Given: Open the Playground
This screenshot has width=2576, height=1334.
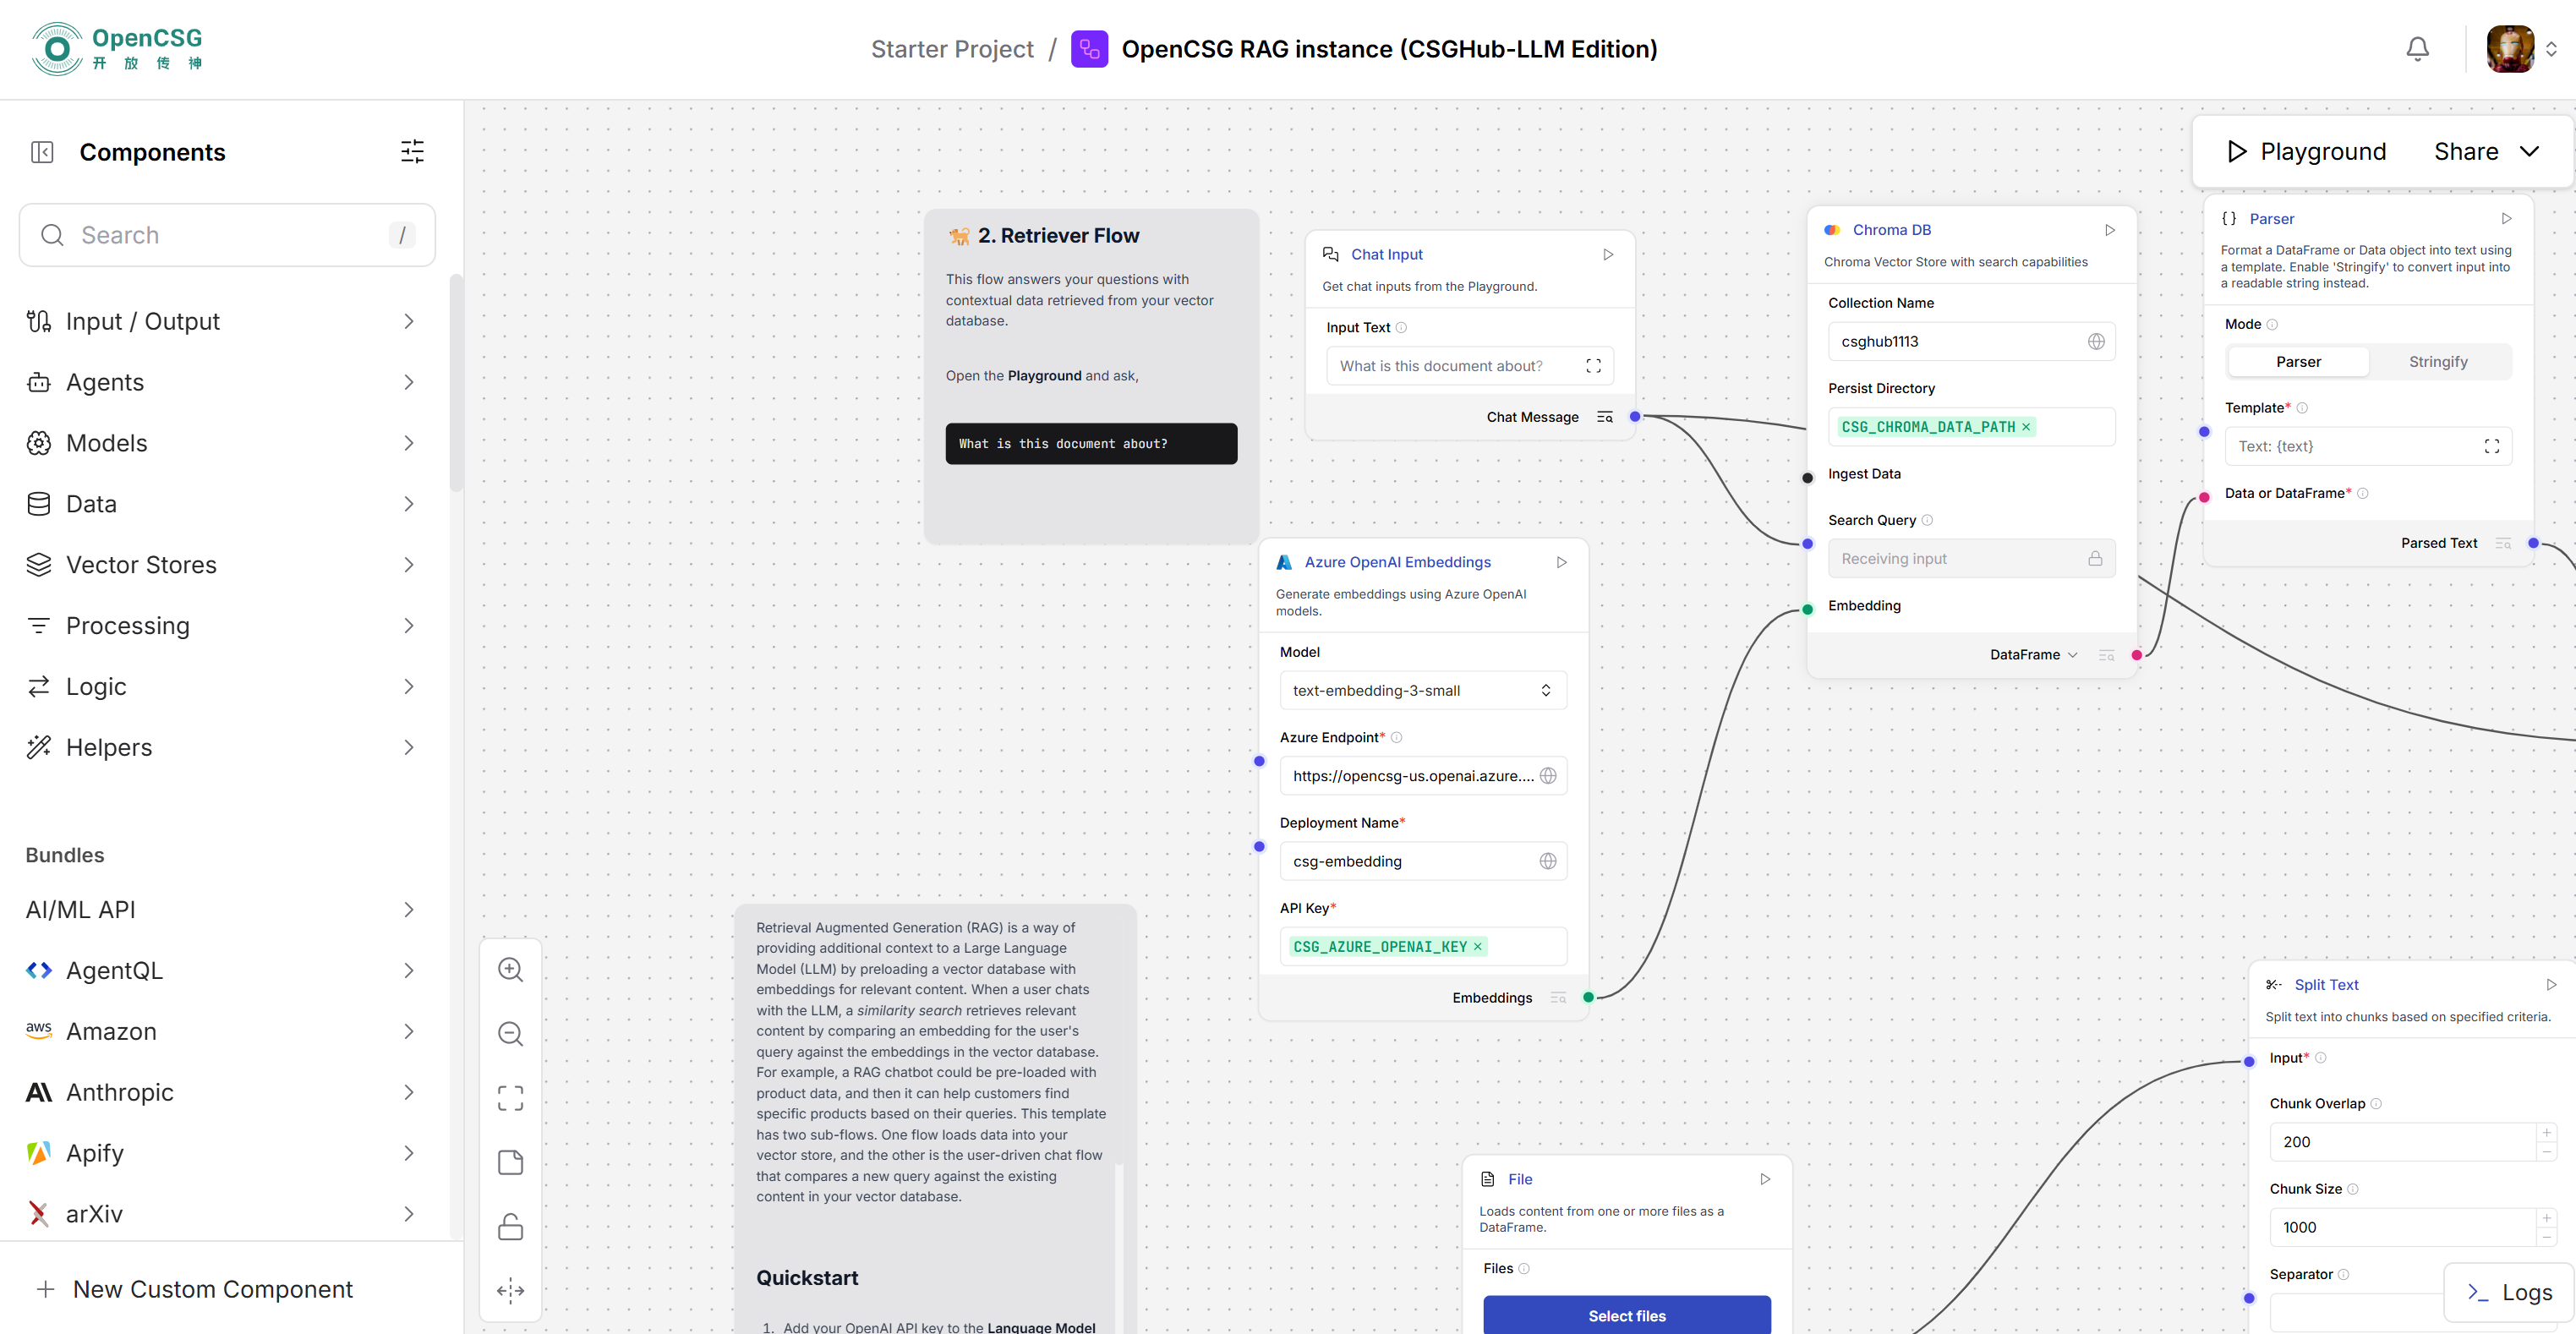Looking at the screenshot, I should tap(2306, 152).
